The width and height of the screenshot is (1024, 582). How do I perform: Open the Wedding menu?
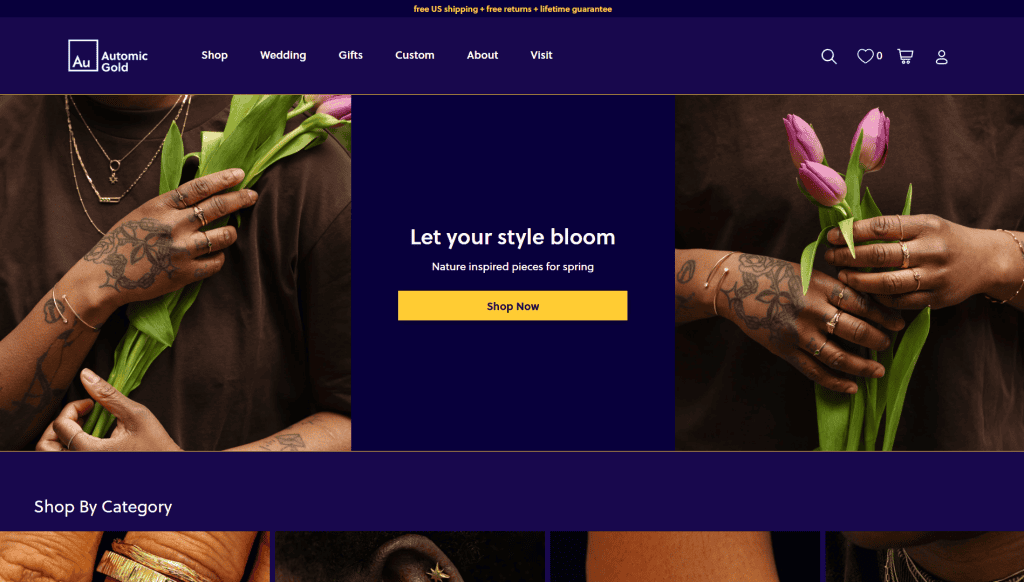tap(283, 56)
